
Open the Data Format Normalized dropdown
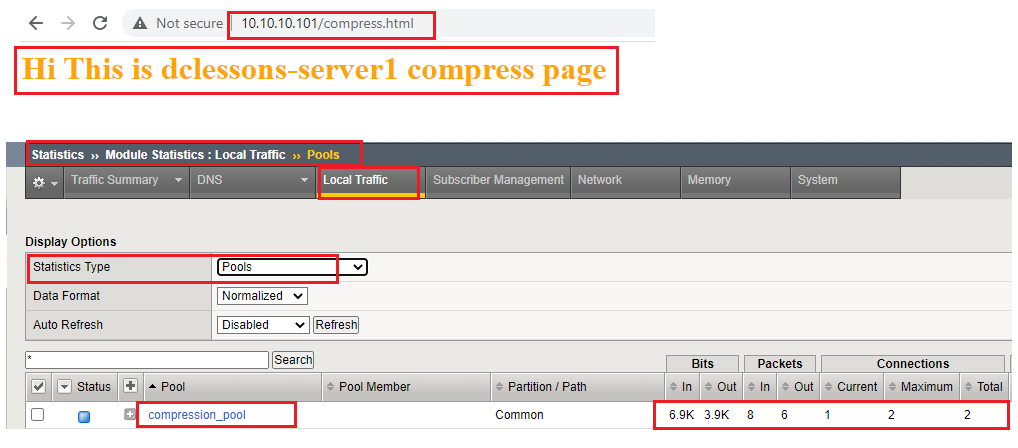pos(262,295)
